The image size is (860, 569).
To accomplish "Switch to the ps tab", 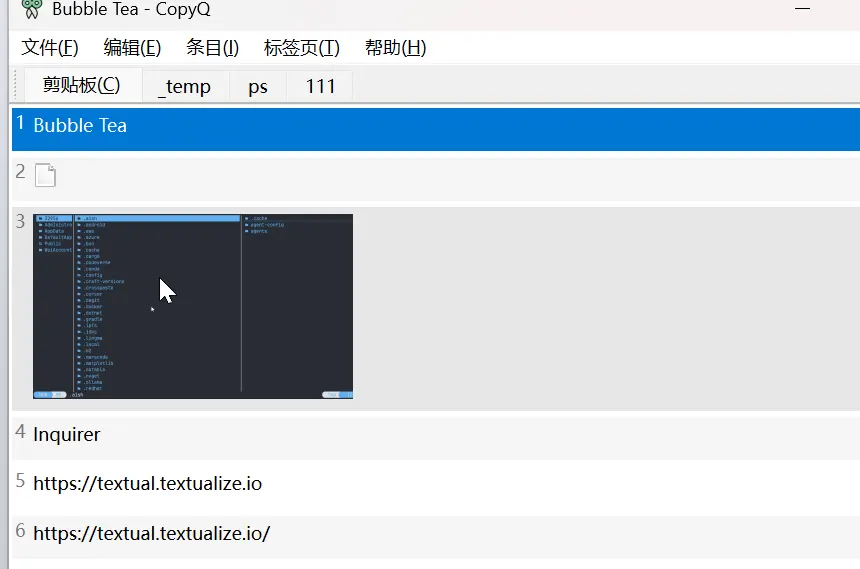I will (x=258, y=86).
